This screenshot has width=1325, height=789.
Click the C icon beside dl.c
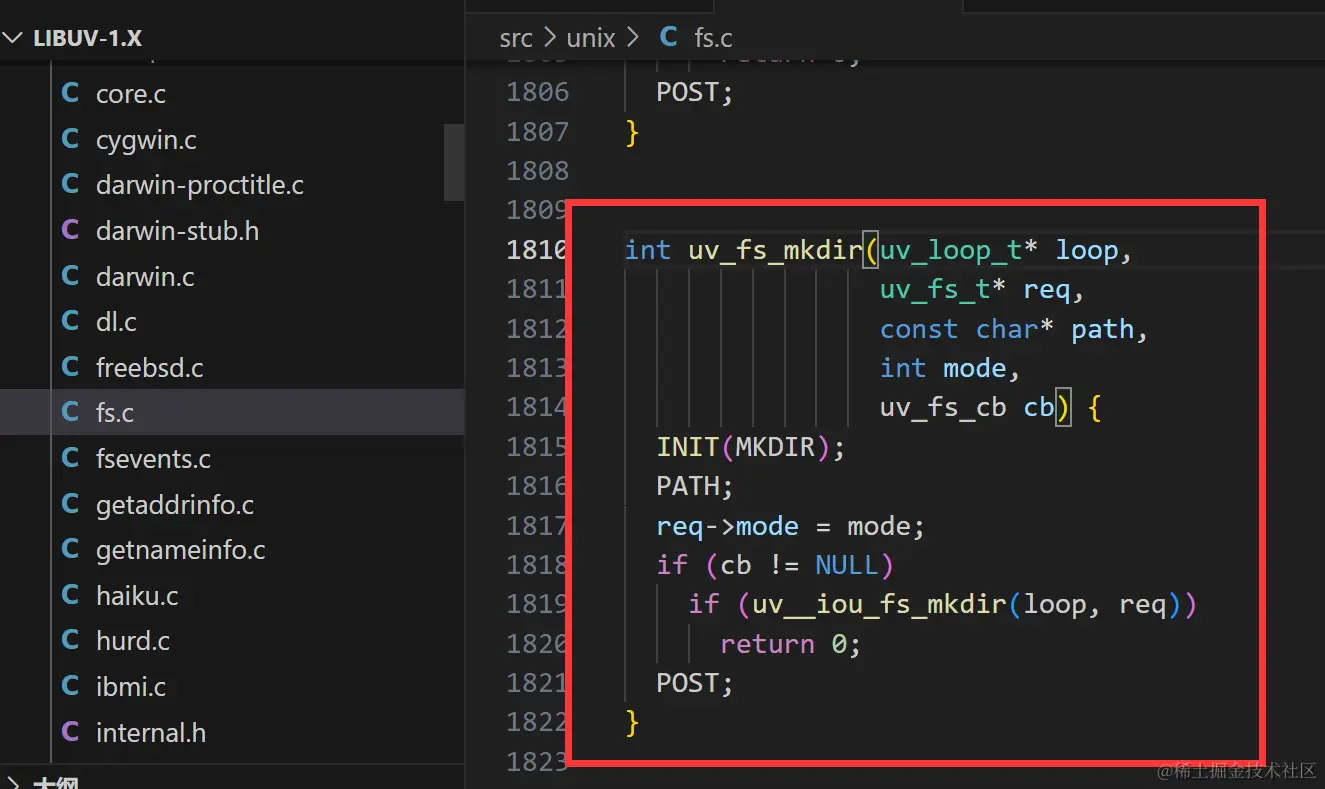(x=69, y=321)
